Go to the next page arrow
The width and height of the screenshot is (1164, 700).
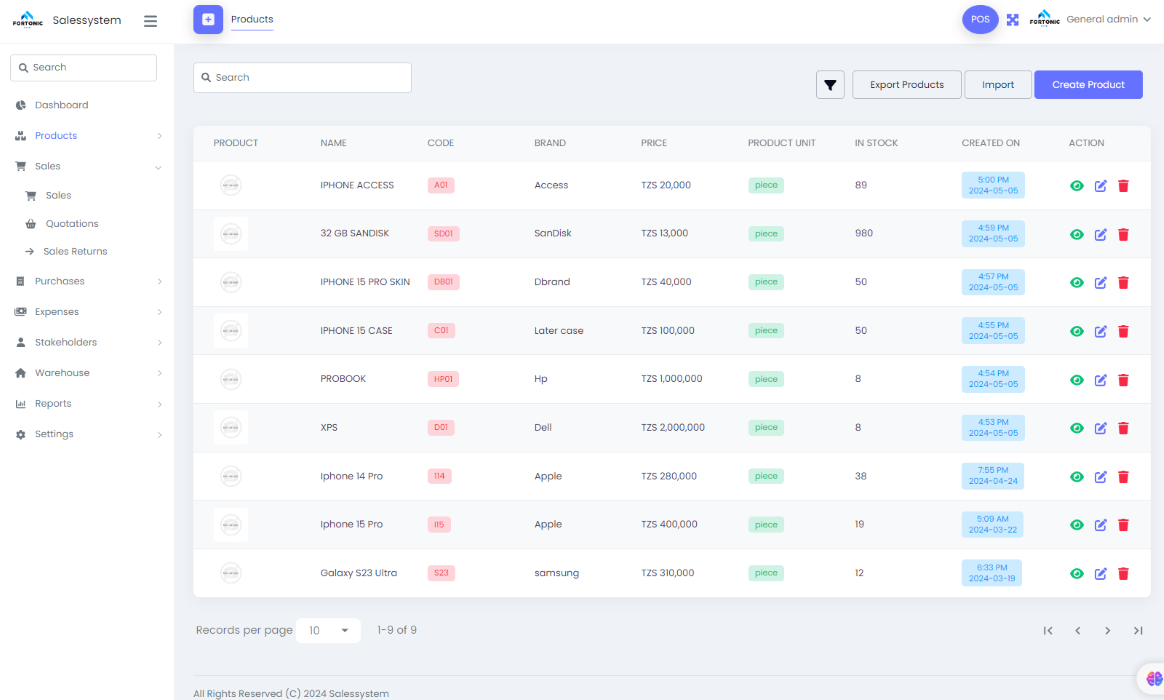pyautogui.click(x=1107, y=630)
